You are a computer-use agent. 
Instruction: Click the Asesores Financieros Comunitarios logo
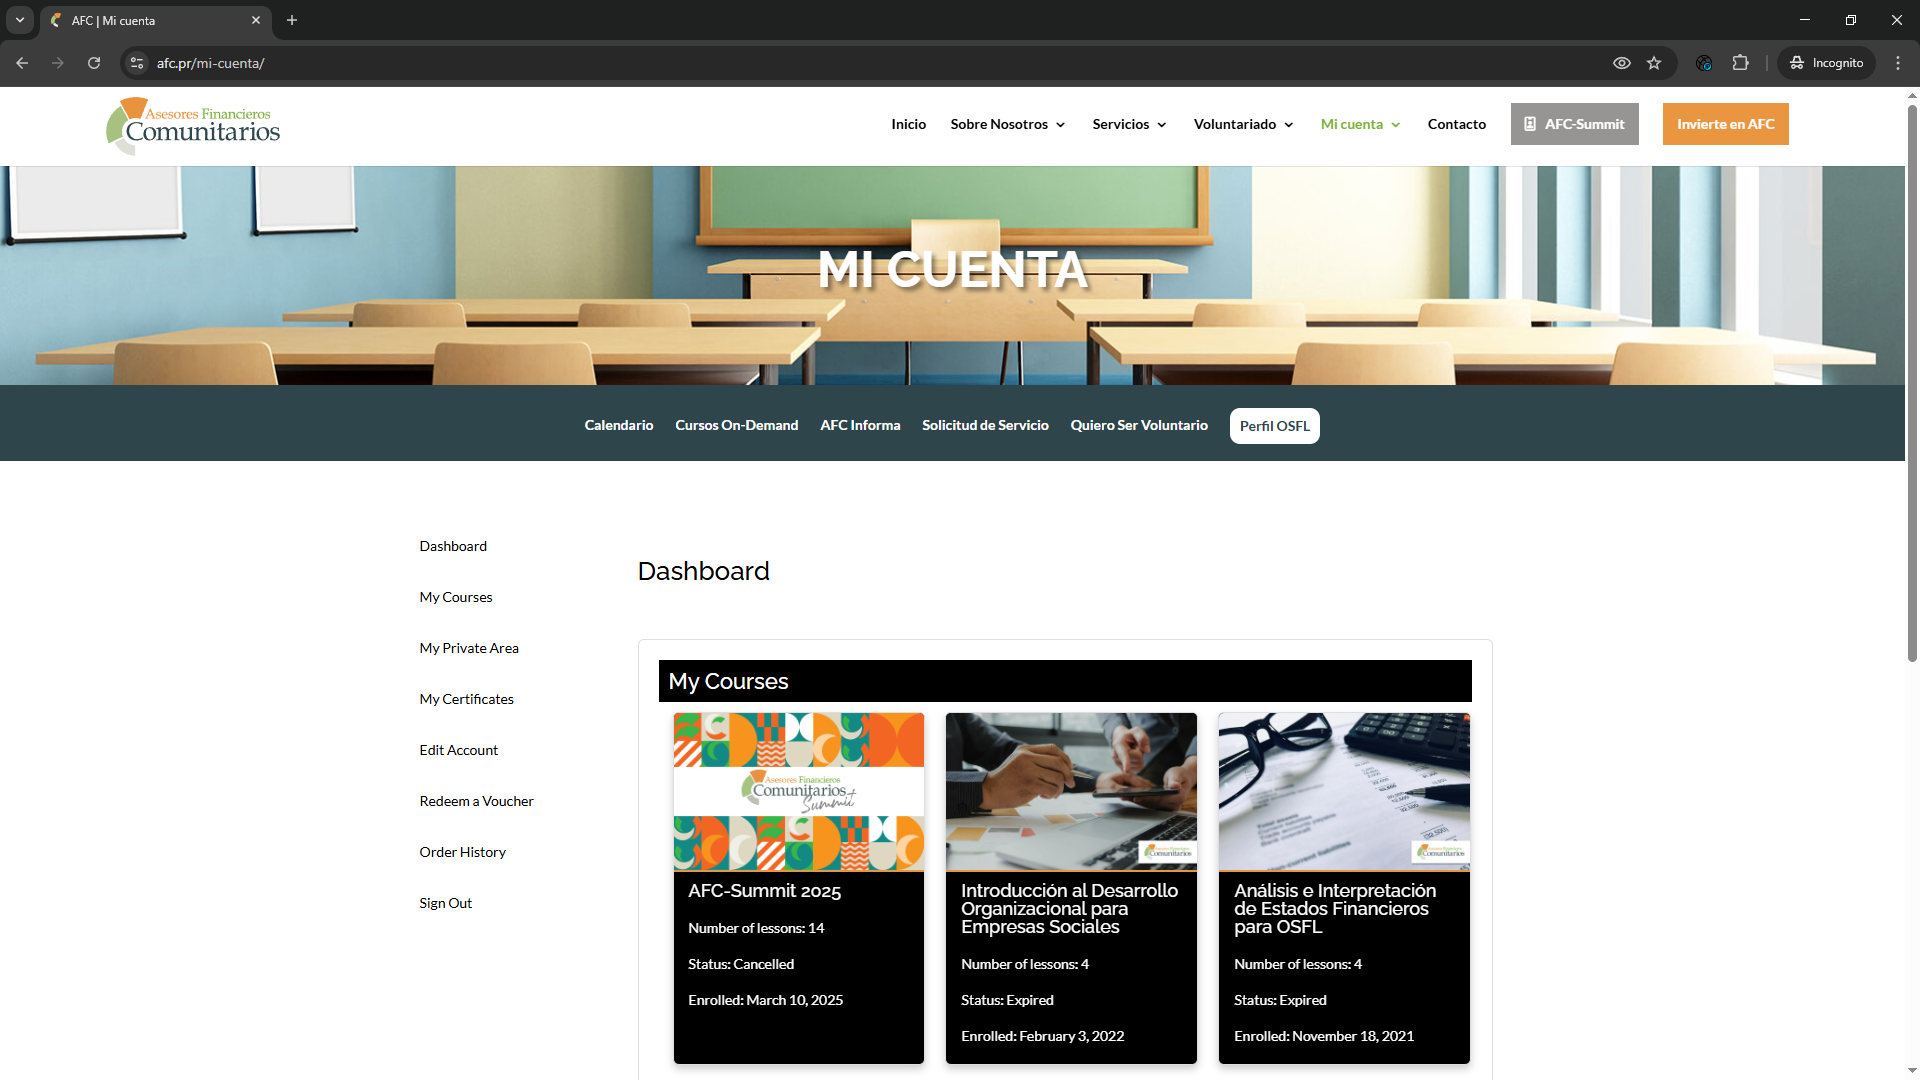[193, 126]
